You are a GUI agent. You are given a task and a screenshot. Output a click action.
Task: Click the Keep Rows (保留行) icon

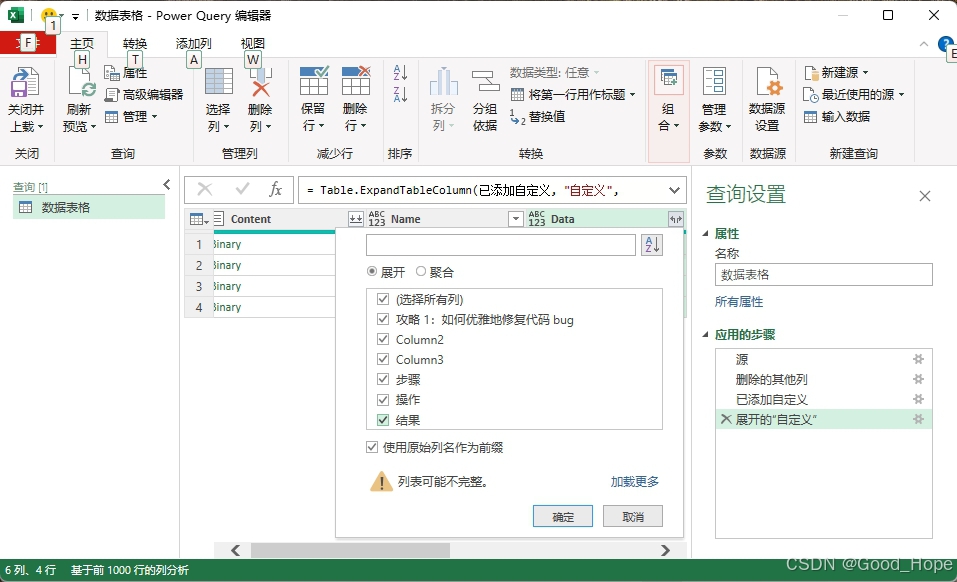click(314, 81)
